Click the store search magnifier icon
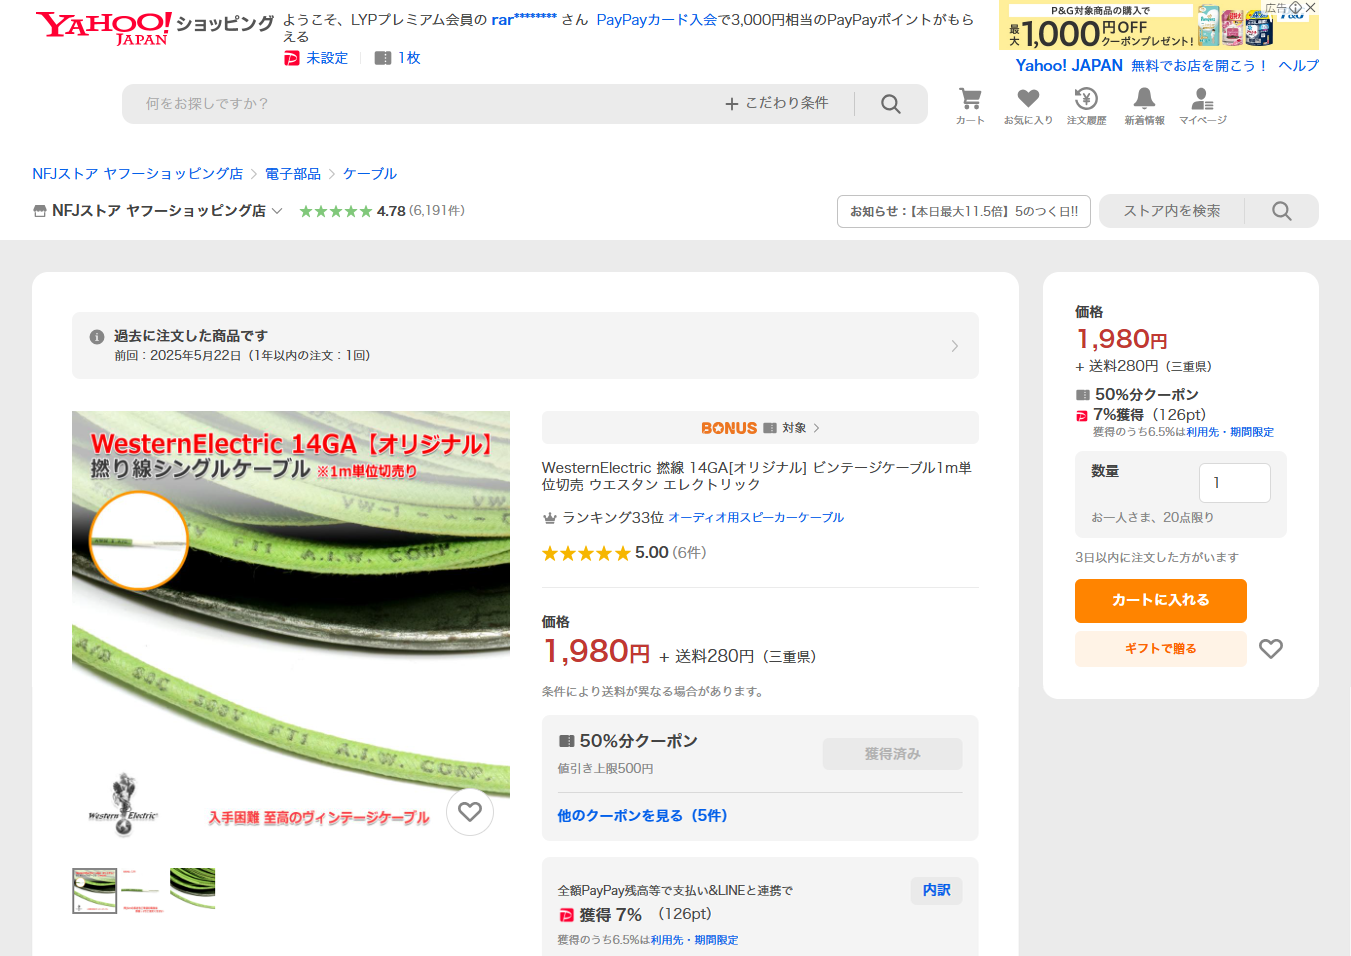 1282,211
